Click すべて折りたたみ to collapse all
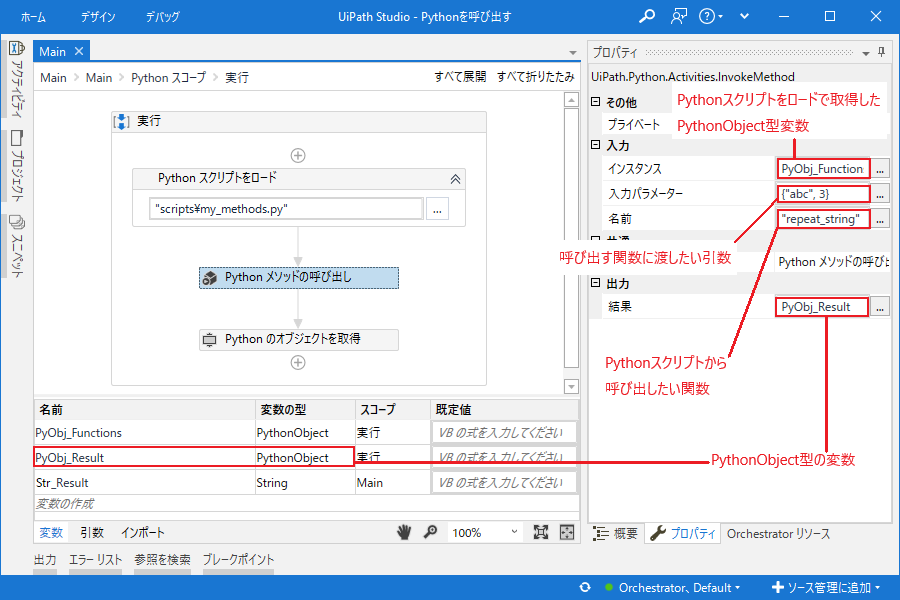Image resolution: width=900 pixels, height=600 pixels. [535, 76]
